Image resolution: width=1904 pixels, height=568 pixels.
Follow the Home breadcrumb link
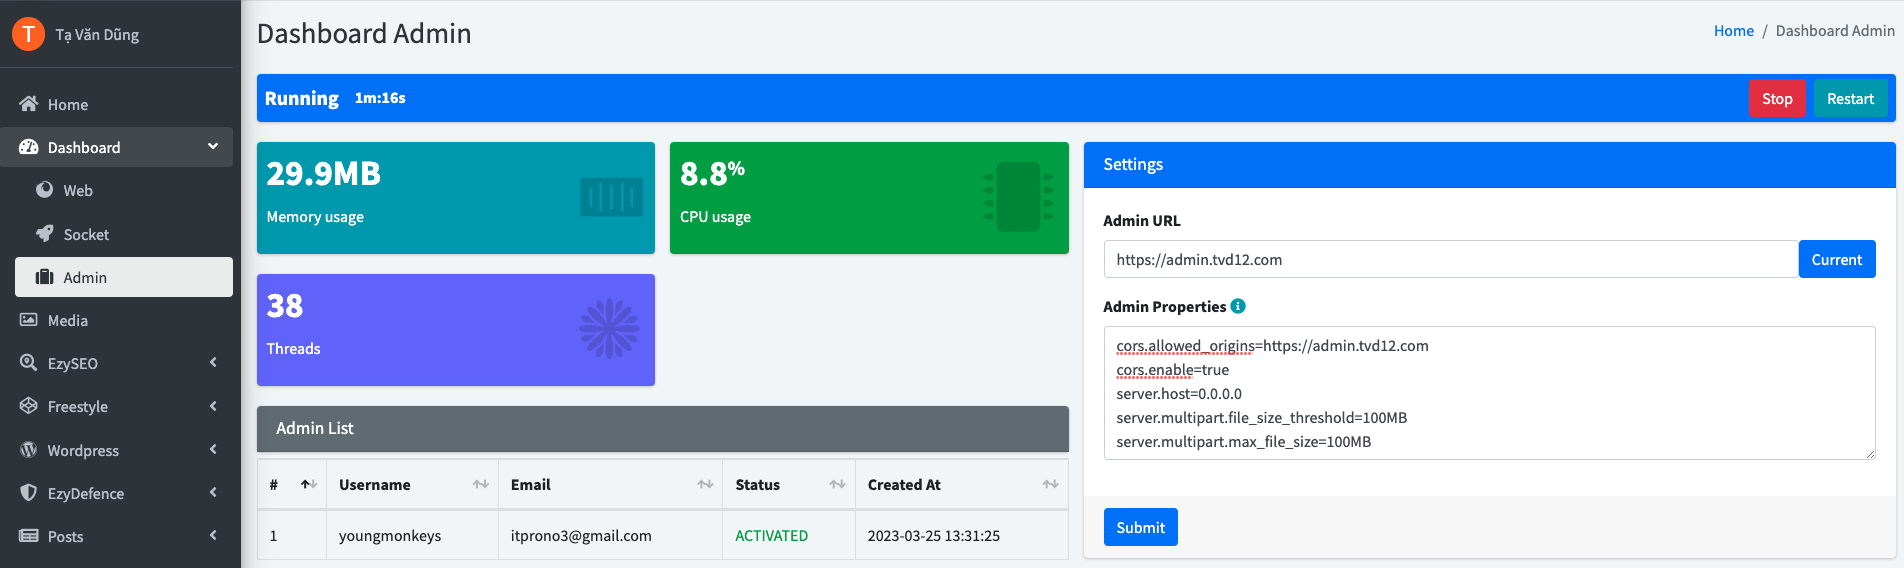1734,31
